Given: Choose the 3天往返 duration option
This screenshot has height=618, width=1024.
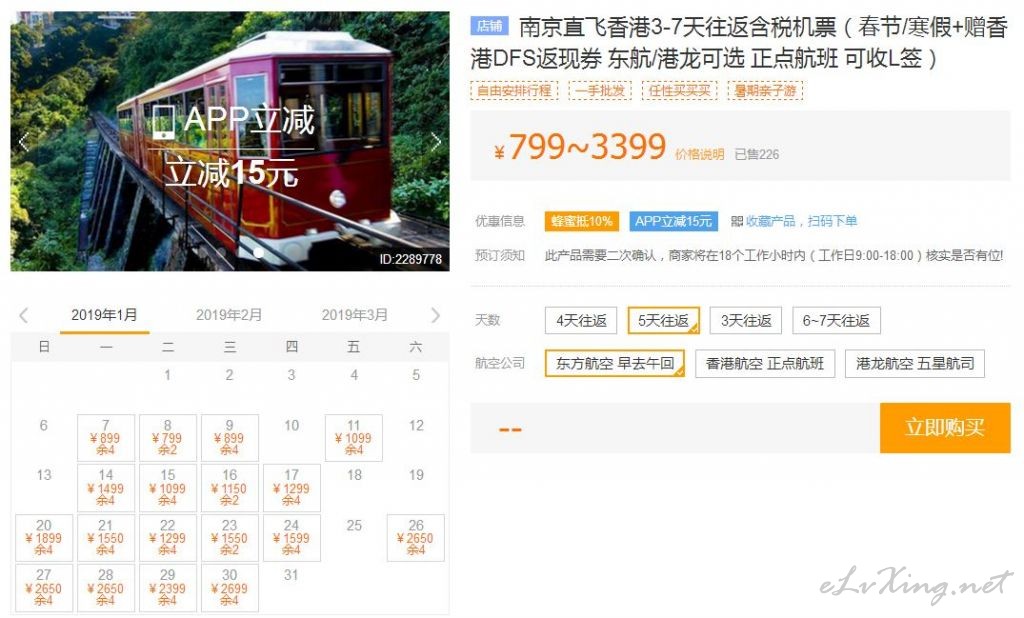Looking at the screenshot, I should pyautogui.click(x=746, y=320).
